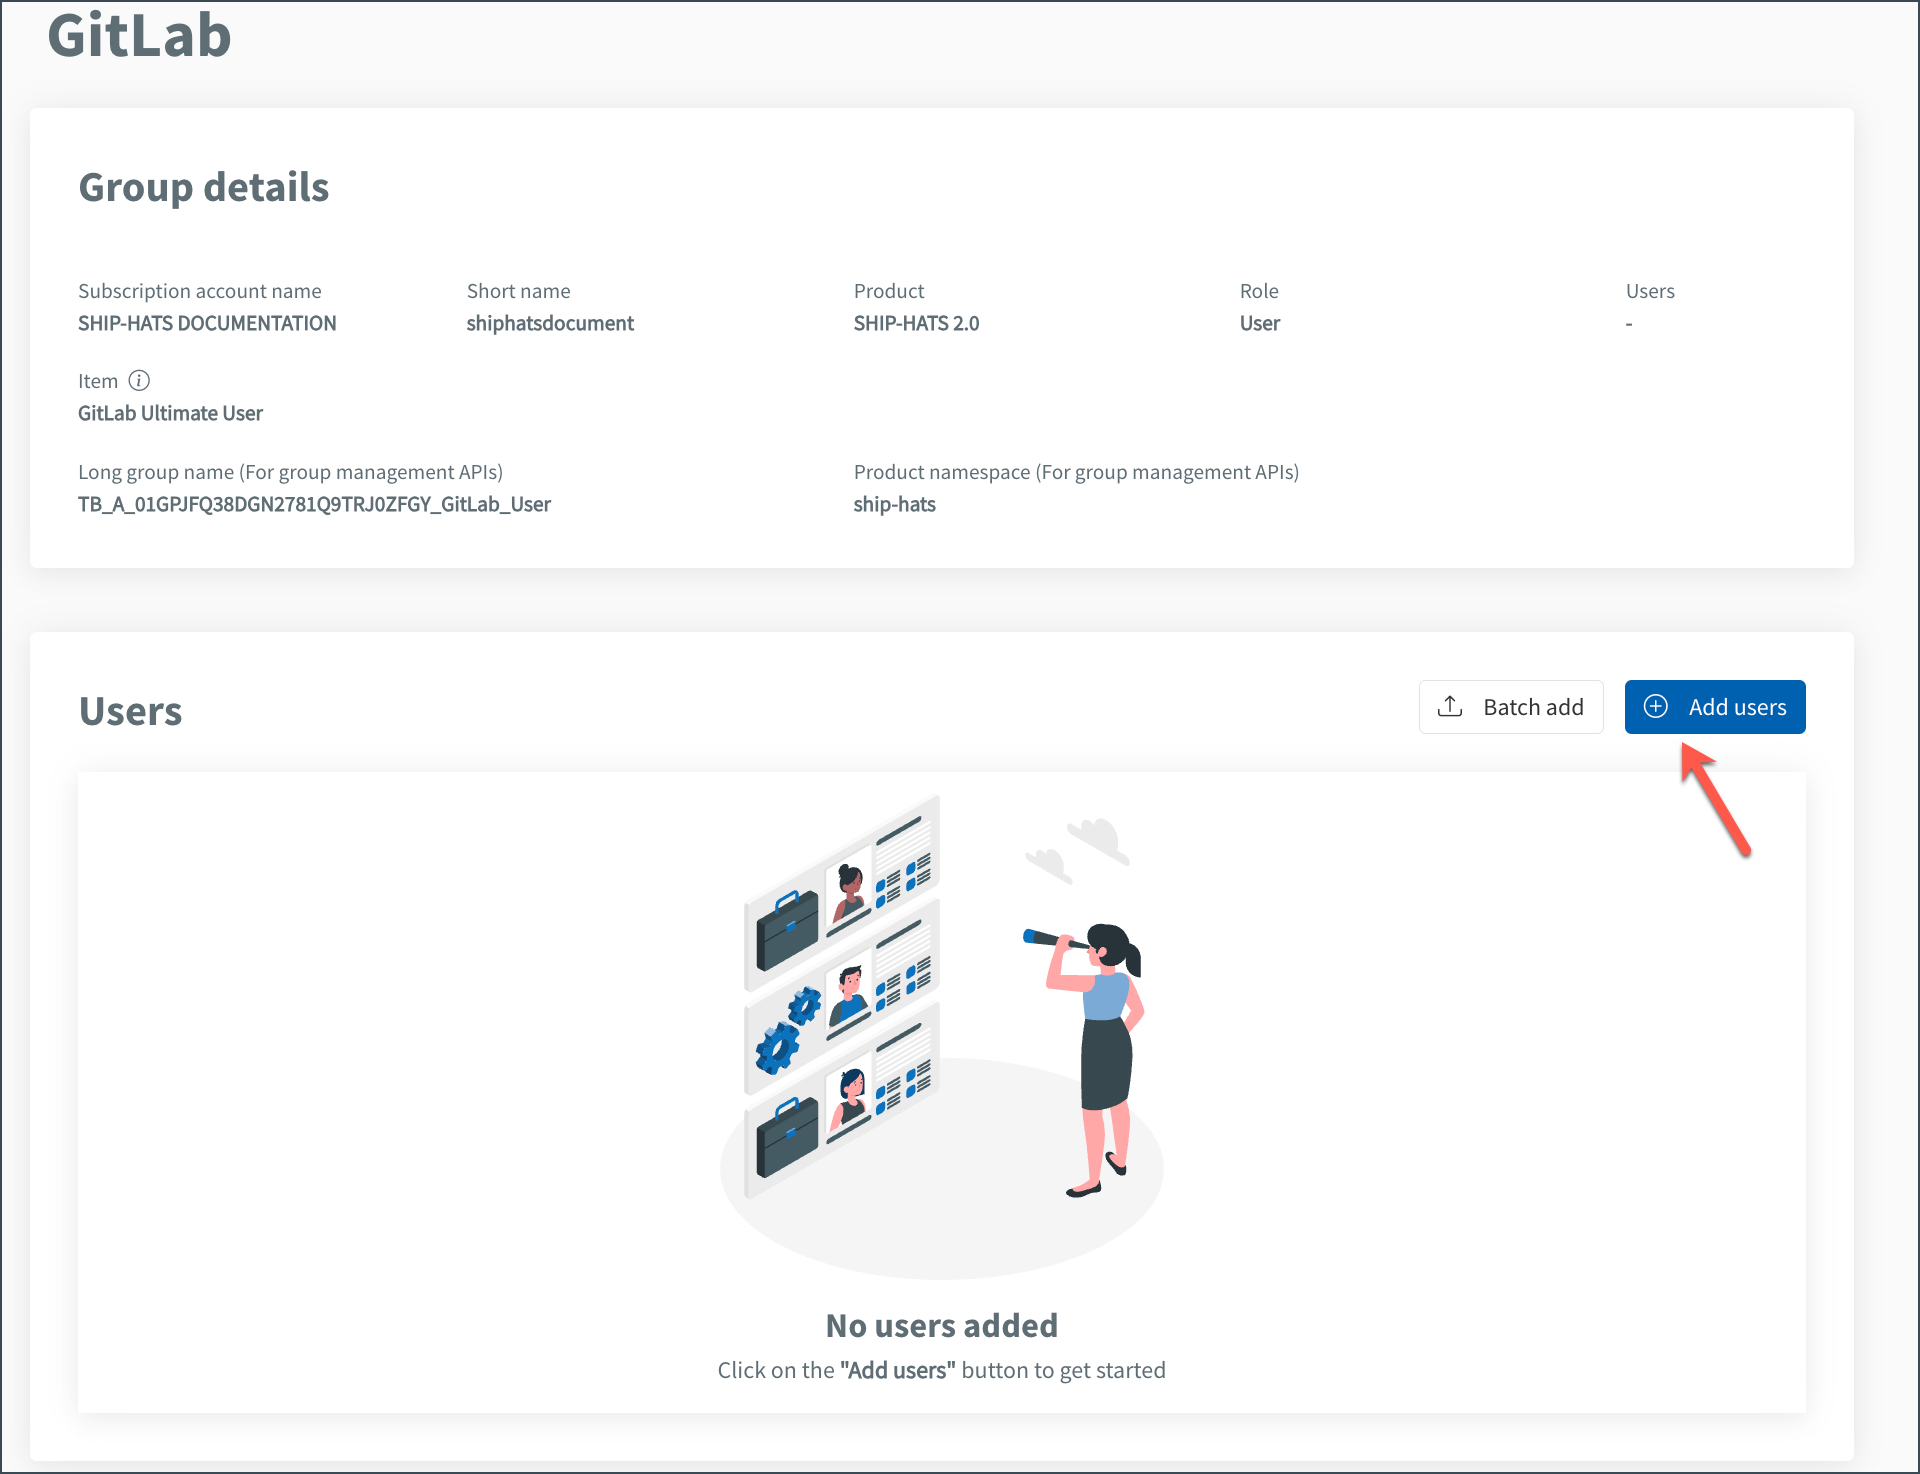The width and height of the screenshot is (1920, 1474).
Task: Click the product namespace ship-hats
Action: click(x=894, y=504)
